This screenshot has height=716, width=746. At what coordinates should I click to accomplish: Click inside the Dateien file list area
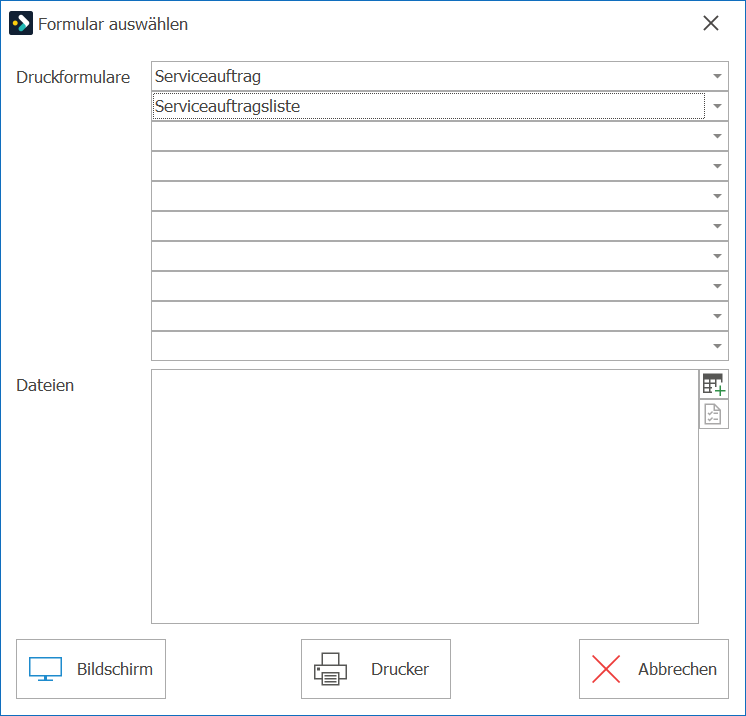coord(425,496)
